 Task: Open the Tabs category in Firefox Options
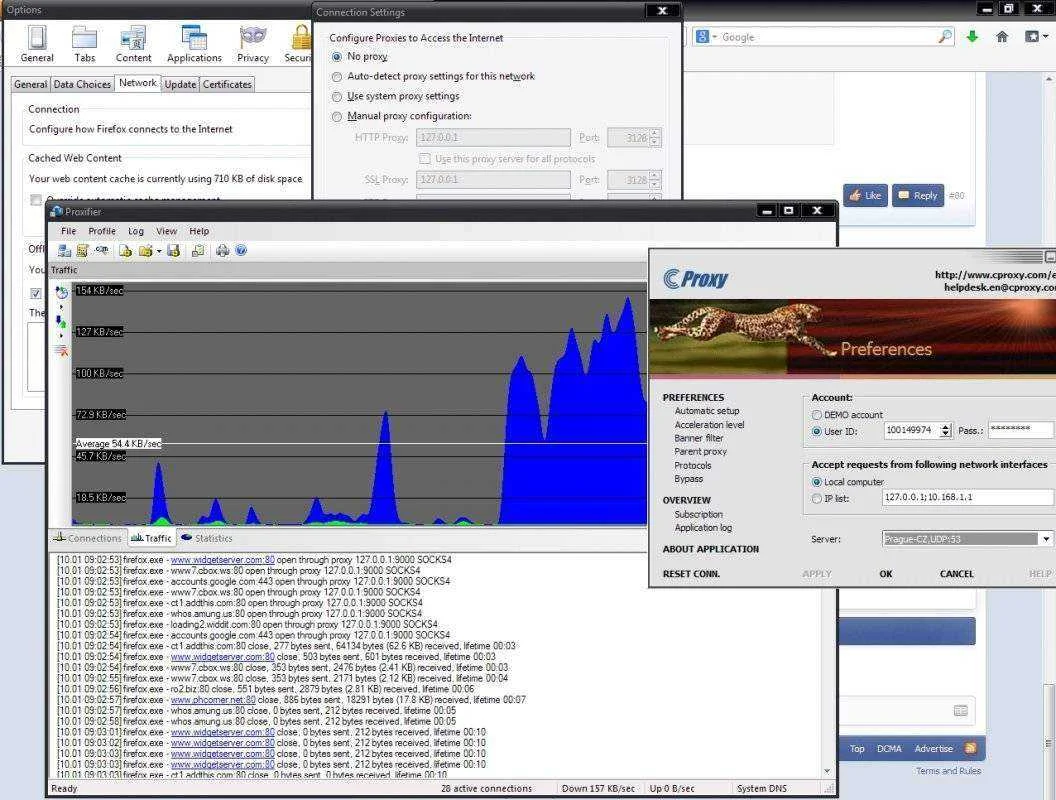click(x=85, y=44)
